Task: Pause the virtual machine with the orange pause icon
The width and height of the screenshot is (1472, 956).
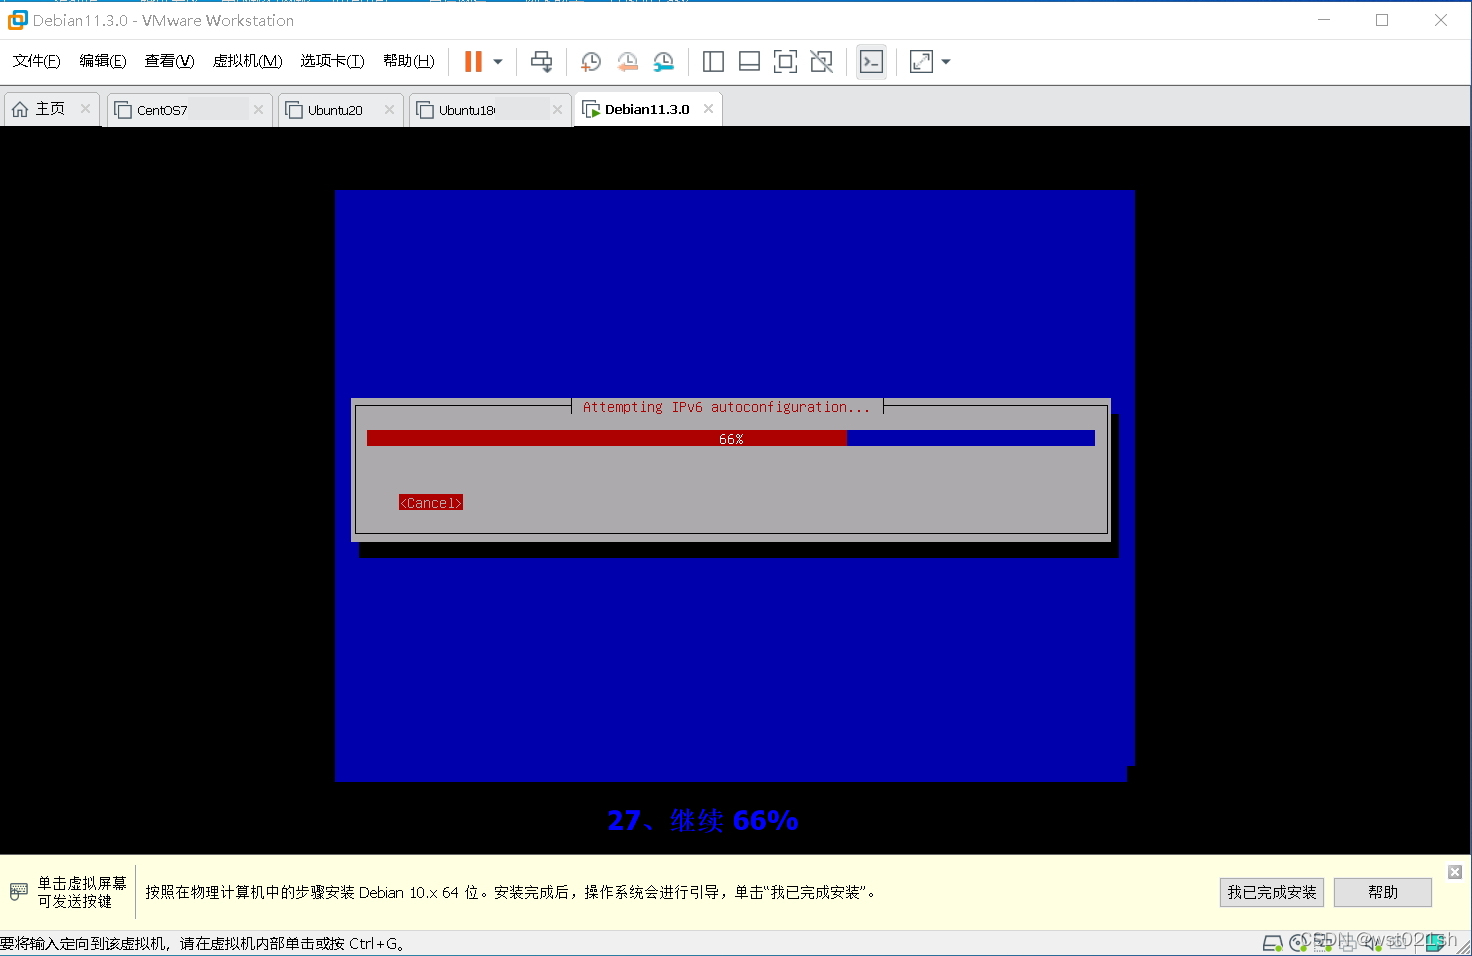Action: click(473, 62)
